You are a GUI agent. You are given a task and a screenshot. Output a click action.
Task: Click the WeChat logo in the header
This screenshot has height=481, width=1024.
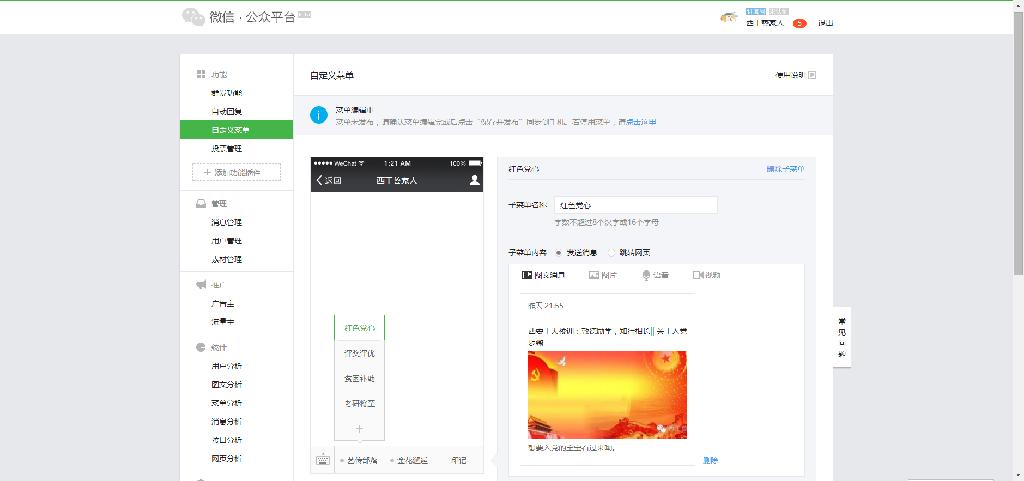[x=192, y=17]
